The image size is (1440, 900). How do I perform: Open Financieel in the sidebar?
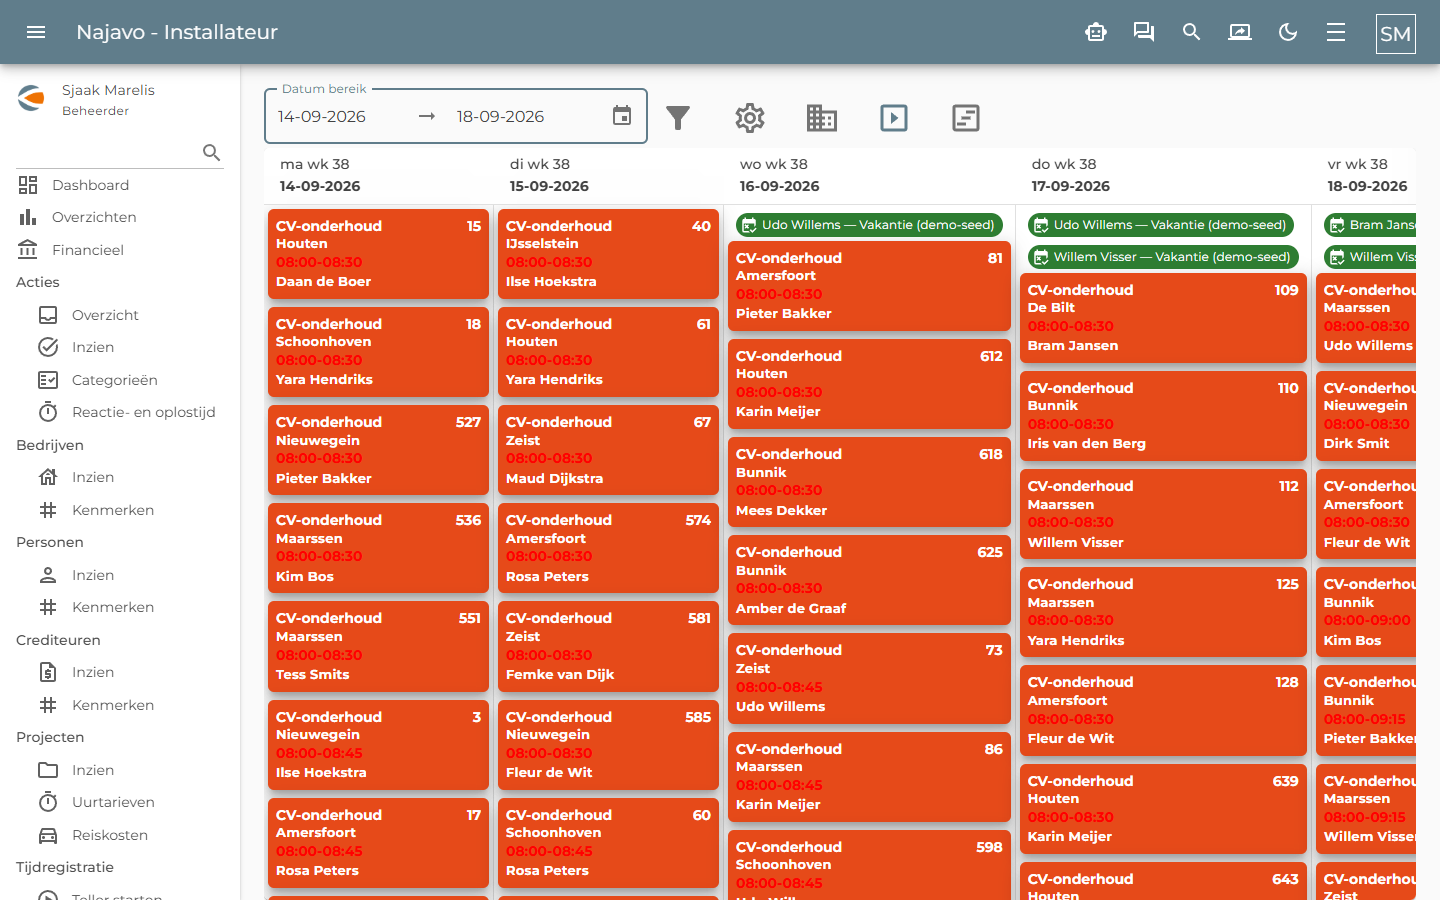click(x=120, y=250)
